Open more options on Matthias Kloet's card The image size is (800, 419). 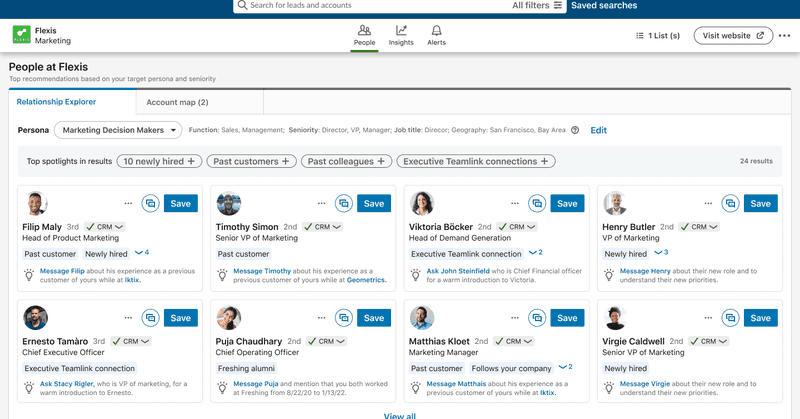(515, 318)
